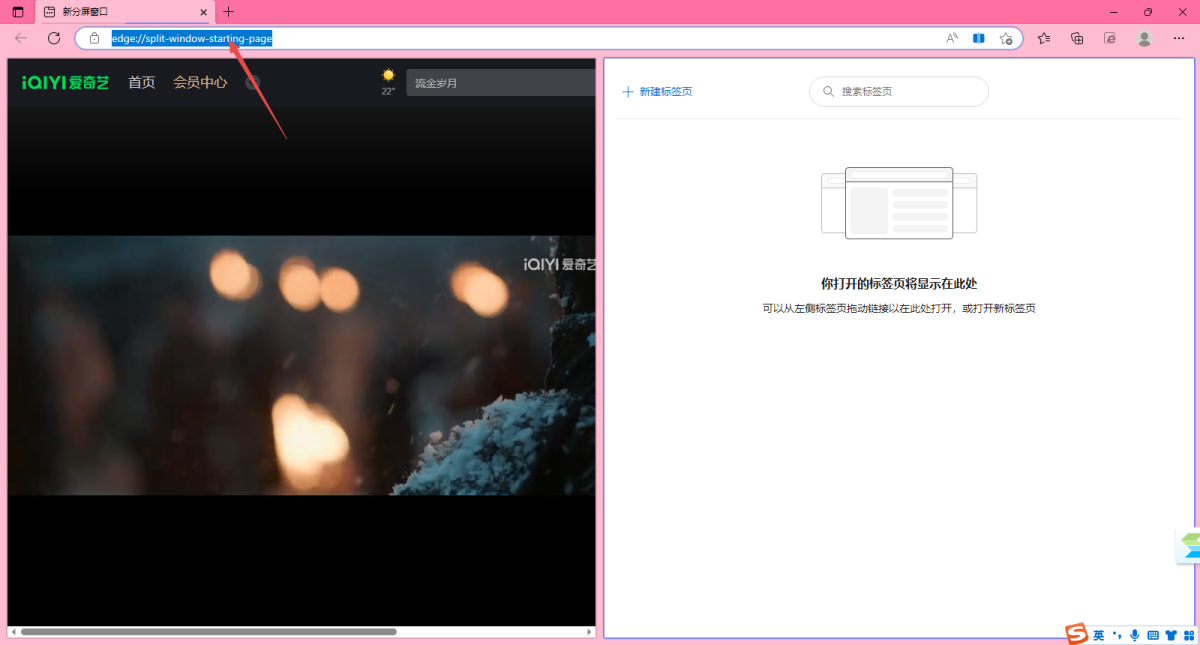This screenshot has width=1200, height=645.
Task: Open 会员中心 on iQIYI header
Action: point(200,82)
